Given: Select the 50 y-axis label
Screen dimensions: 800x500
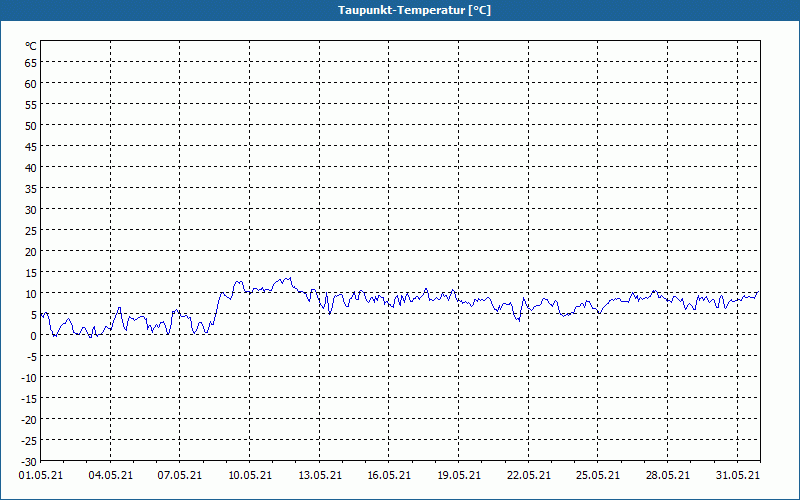Looking at the screenshot, I should click(x=31, y=126).
